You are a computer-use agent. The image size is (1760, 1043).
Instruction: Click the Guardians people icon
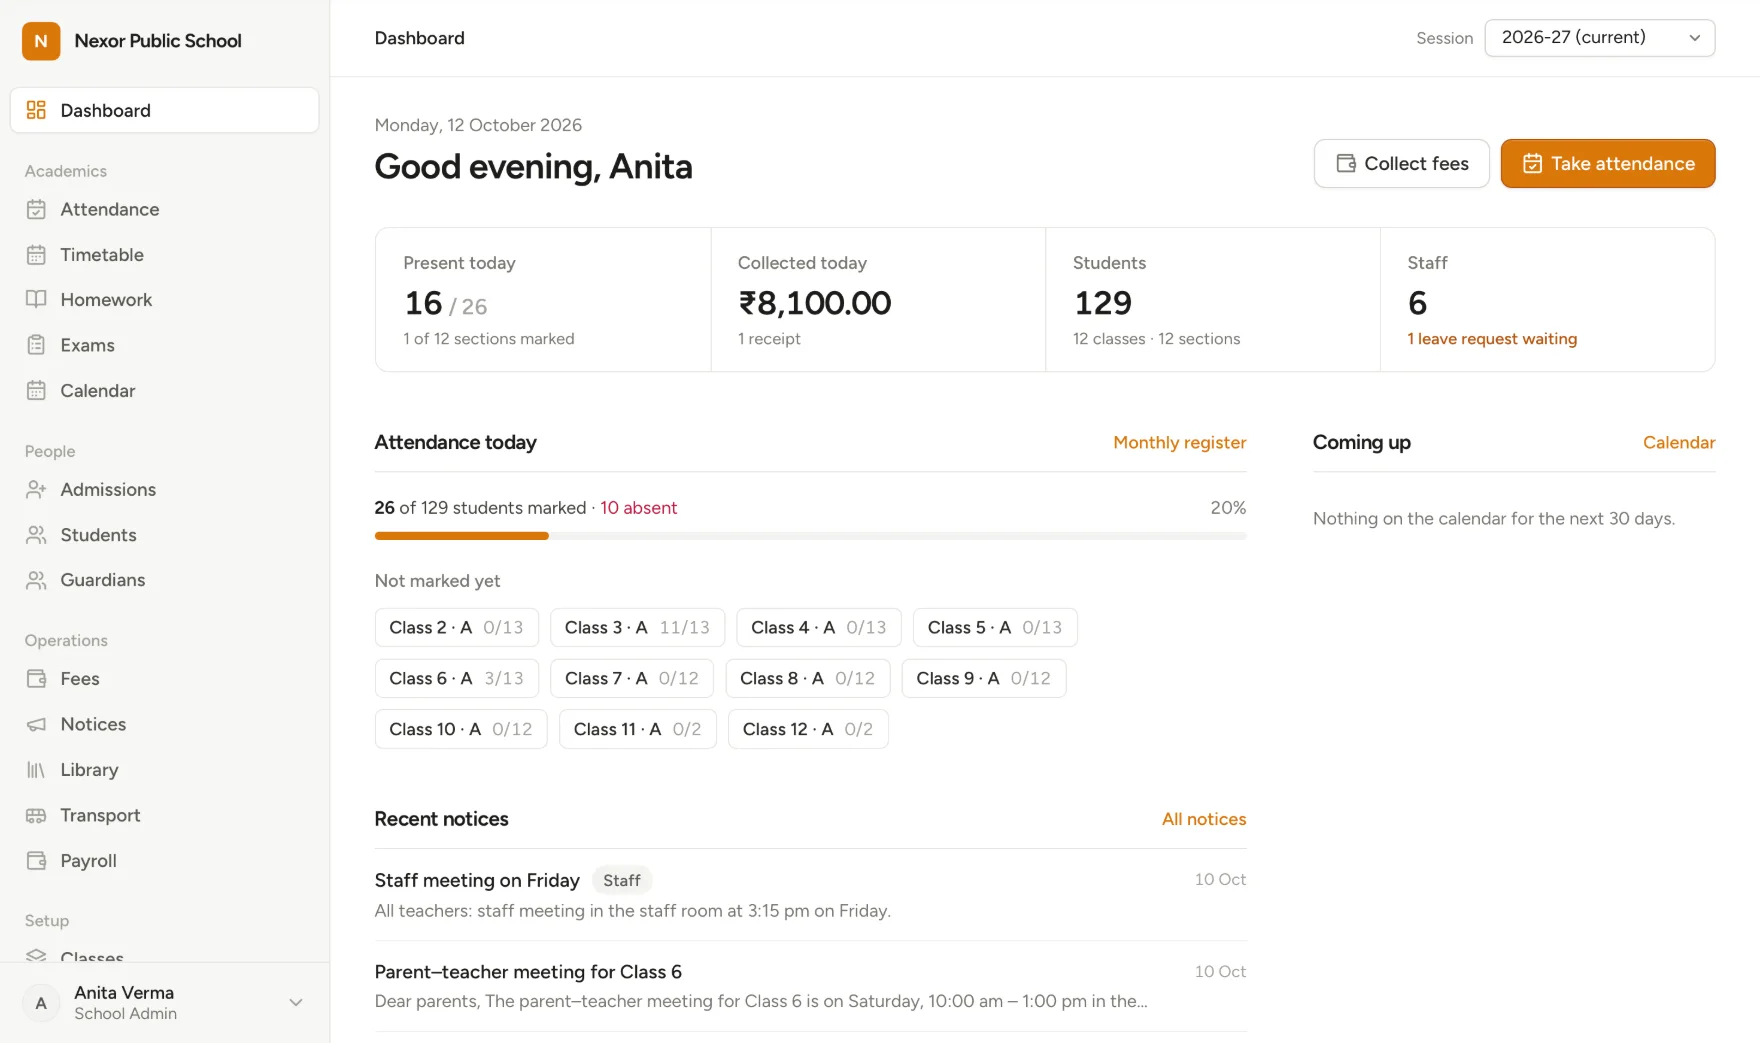(x=36, y=580)
